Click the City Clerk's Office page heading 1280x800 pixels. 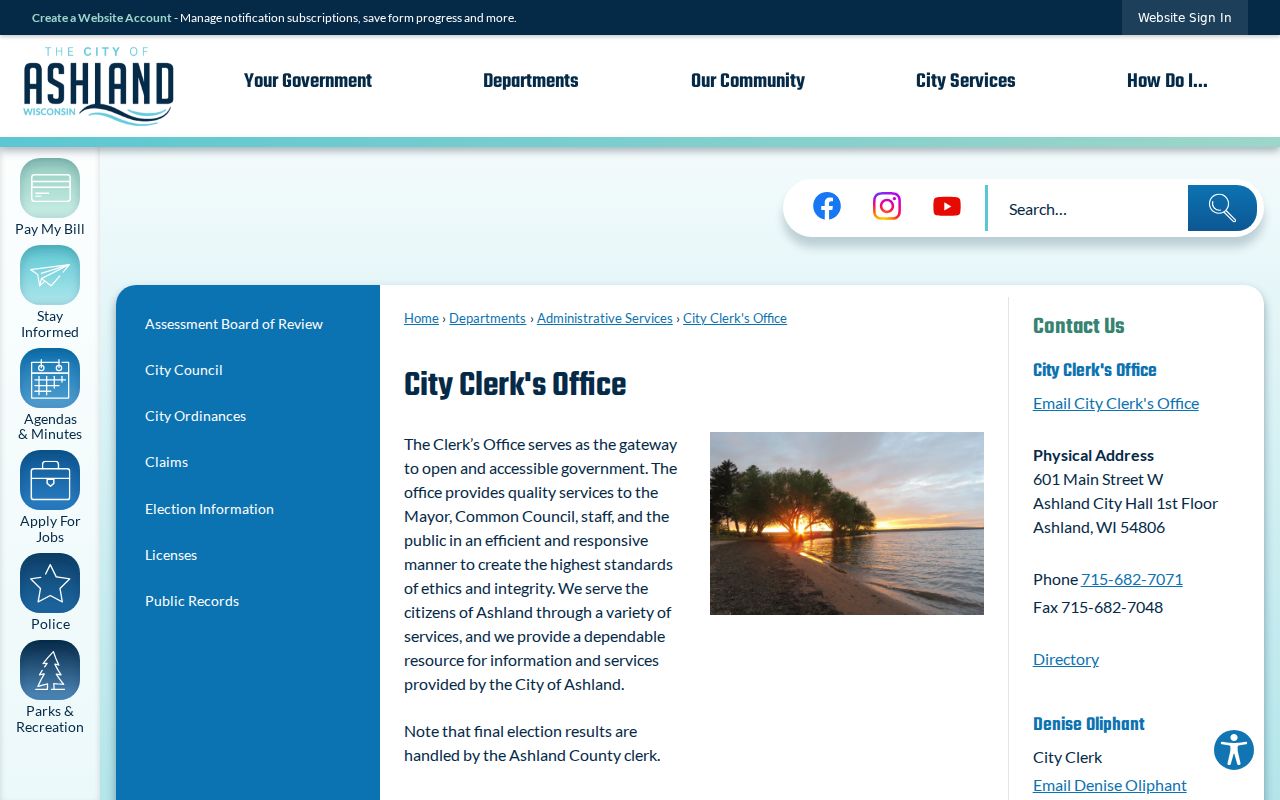(515, 385)
